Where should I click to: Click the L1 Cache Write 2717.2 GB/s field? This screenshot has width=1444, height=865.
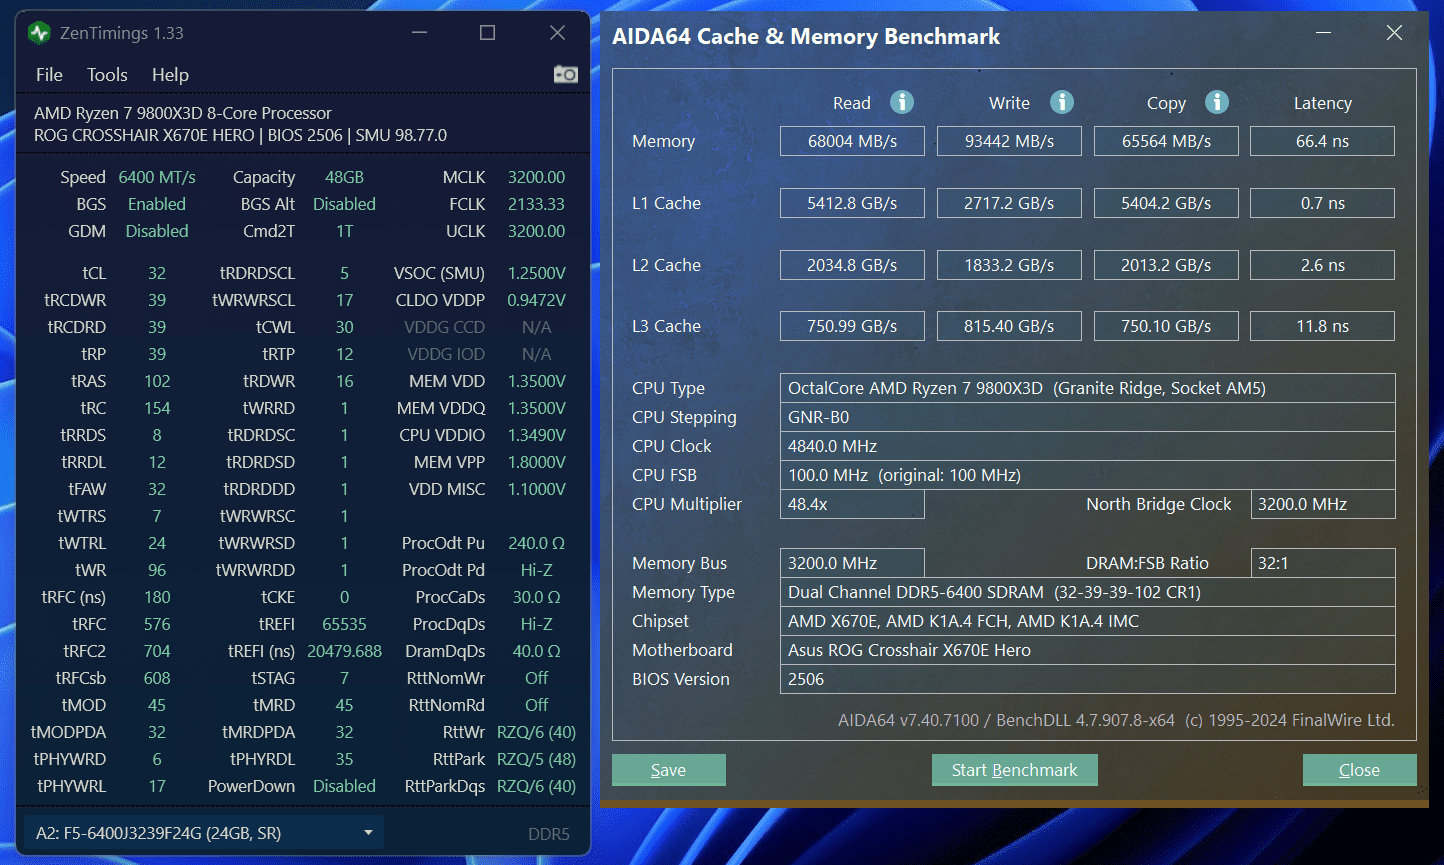(x=1009, y=203)
